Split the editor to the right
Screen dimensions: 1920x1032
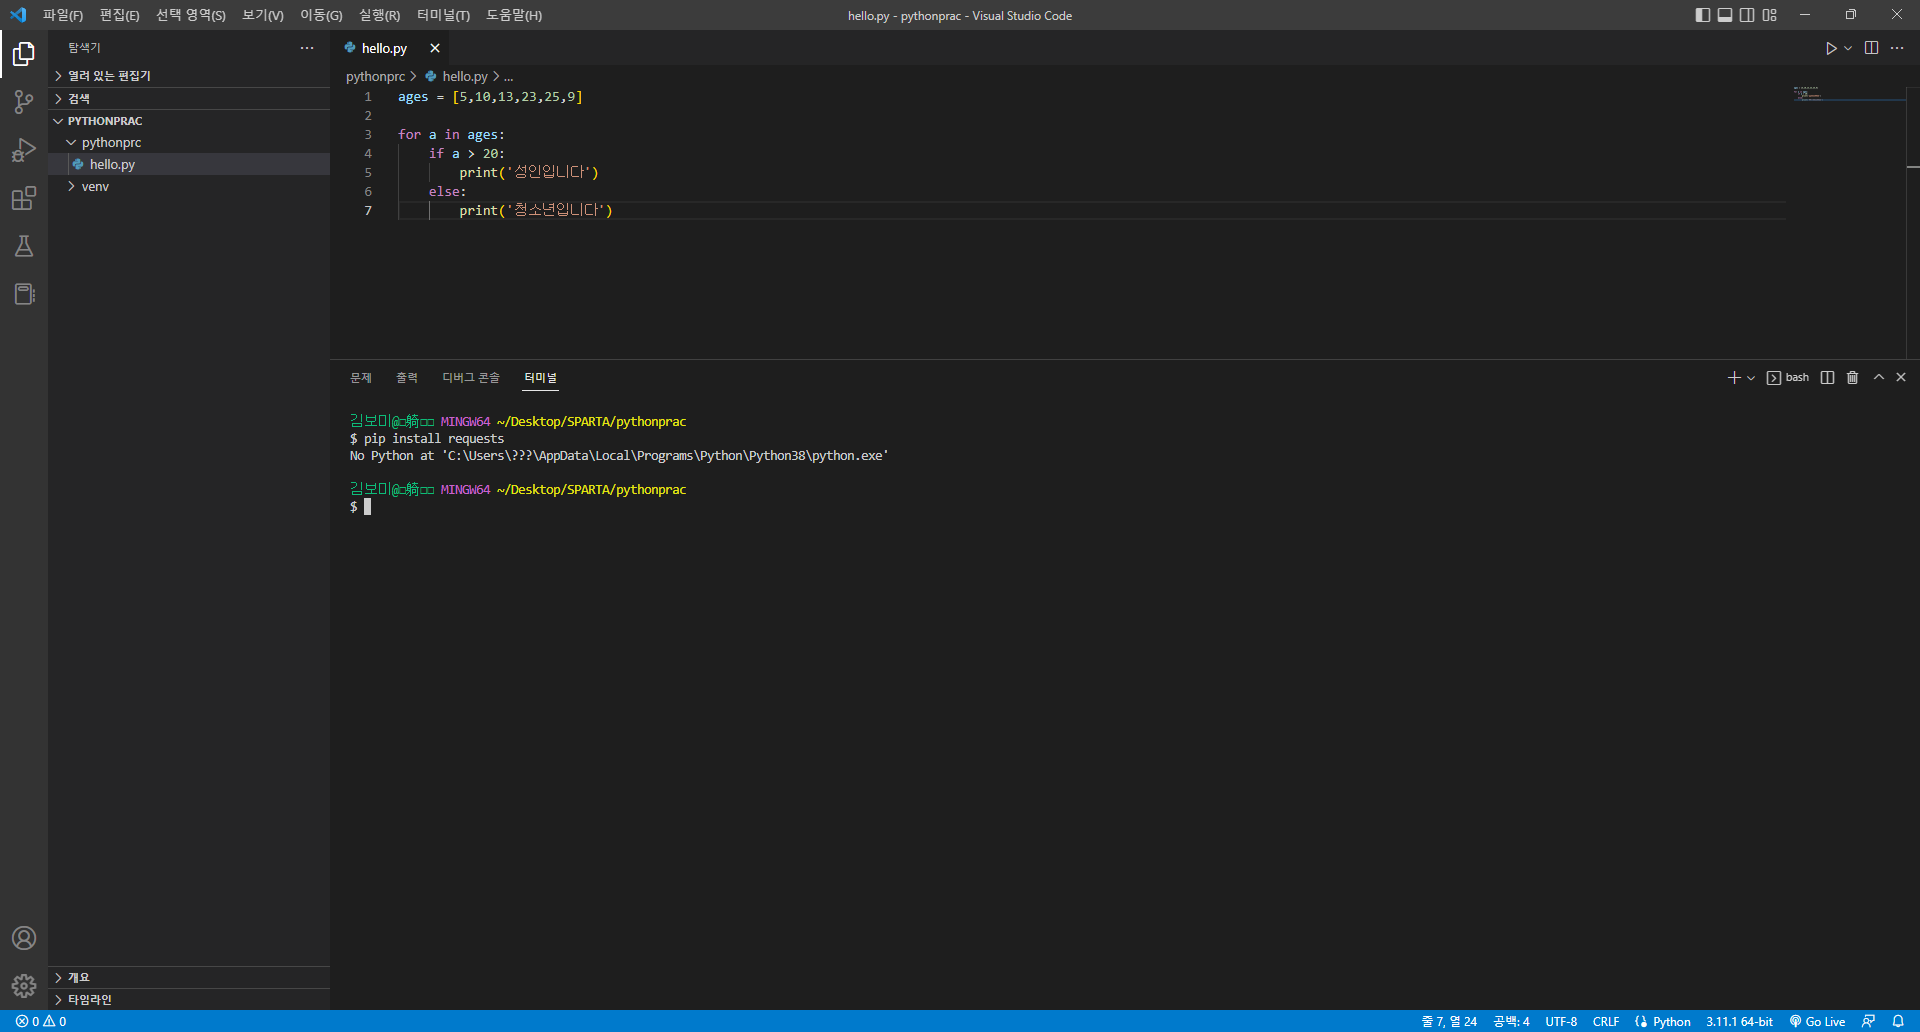coord(1872,48)
